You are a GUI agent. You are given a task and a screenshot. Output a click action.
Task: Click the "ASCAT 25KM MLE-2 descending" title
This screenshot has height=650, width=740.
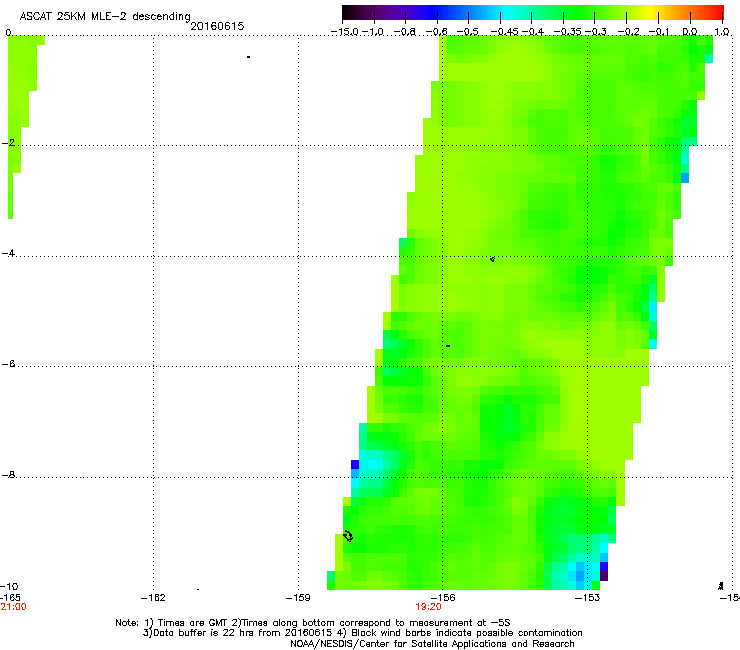[x=105, y=17]
